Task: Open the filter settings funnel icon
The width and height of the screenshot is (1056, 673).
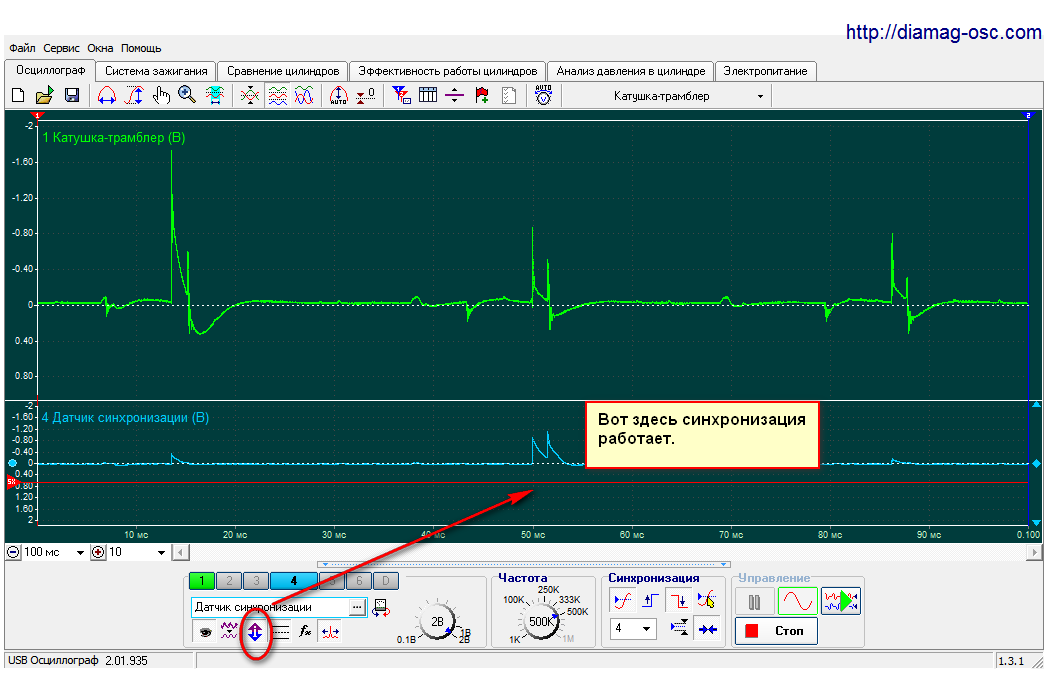Action: [x=401, y=96]
